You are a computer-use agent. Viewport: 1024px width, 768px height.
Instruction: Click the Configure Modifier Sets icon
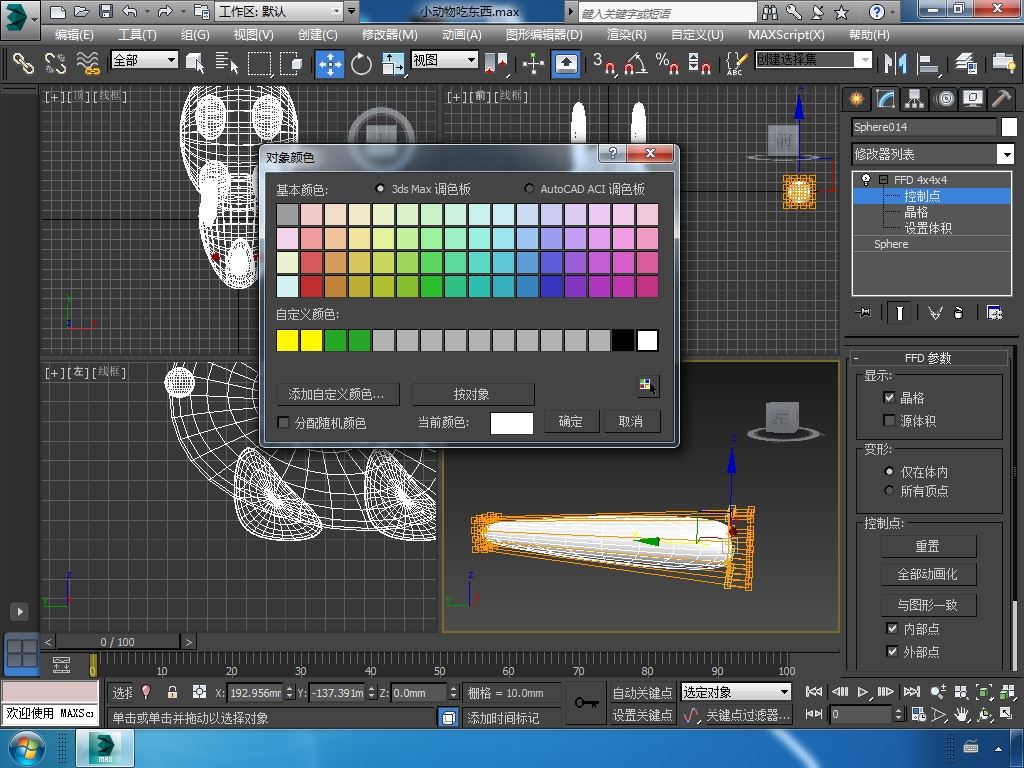point(995,313)
